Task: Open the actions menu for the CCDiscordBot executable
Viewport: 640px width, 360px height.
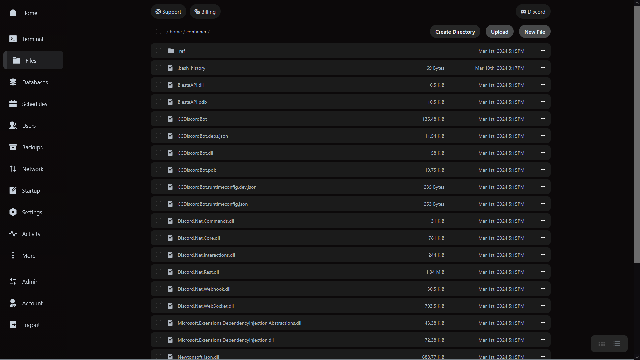Action: tap(543, 119)
